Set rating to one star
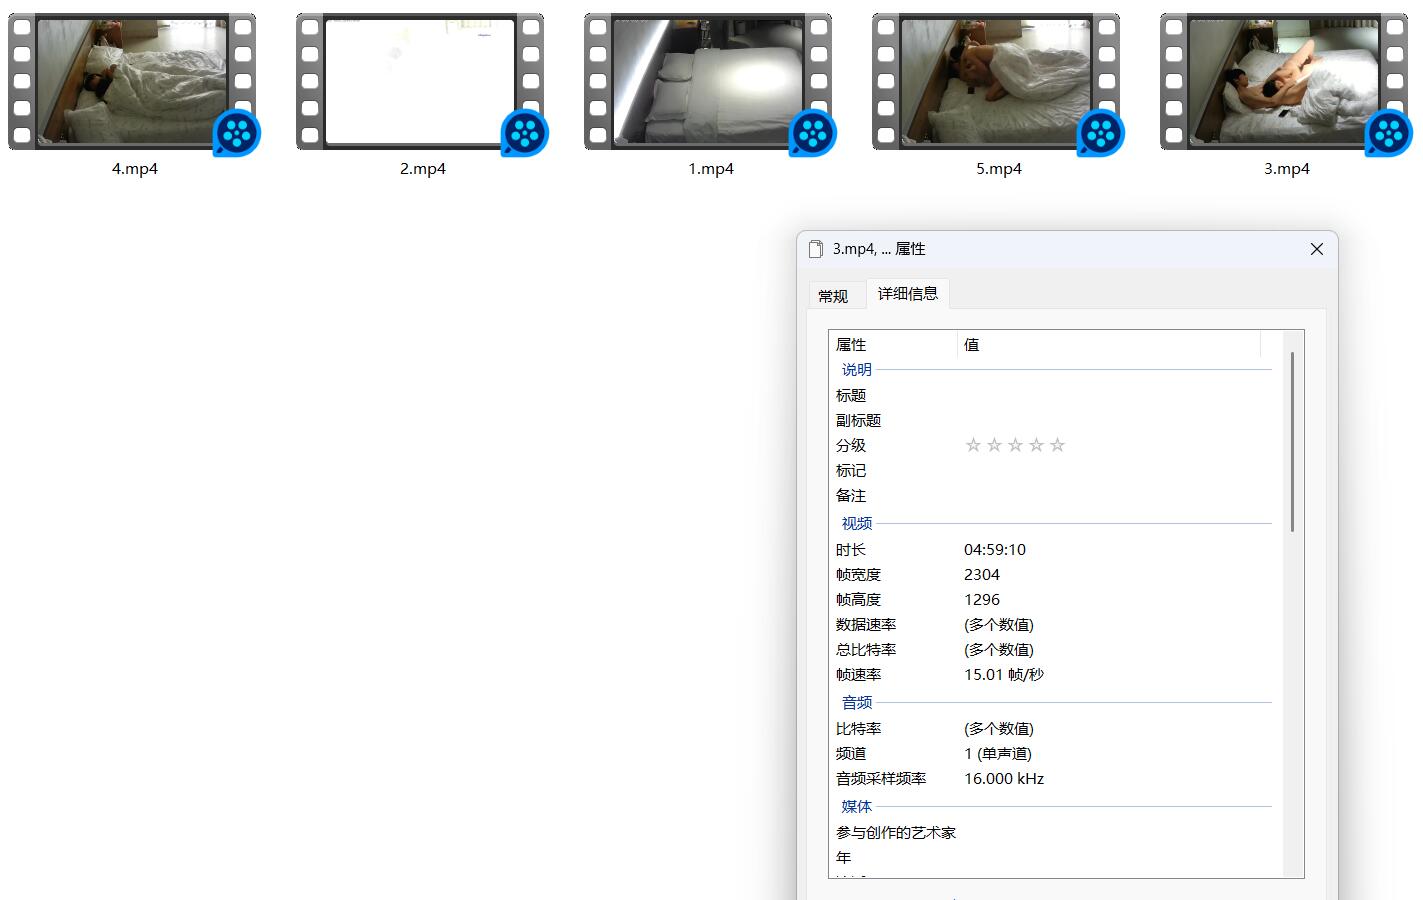Screen dimensions: 1423x900 [973, 445]
